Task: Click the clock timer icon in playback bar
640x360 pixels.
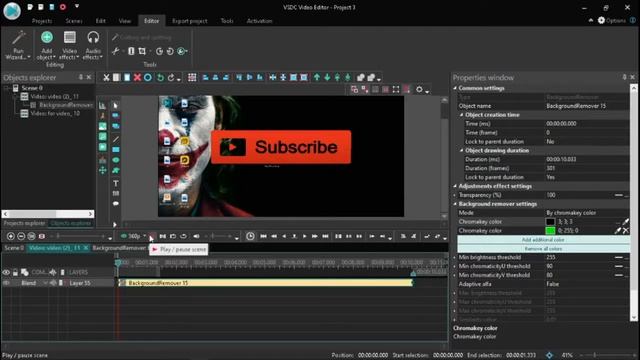Action: pyautogui.click(x=250, y=236)
